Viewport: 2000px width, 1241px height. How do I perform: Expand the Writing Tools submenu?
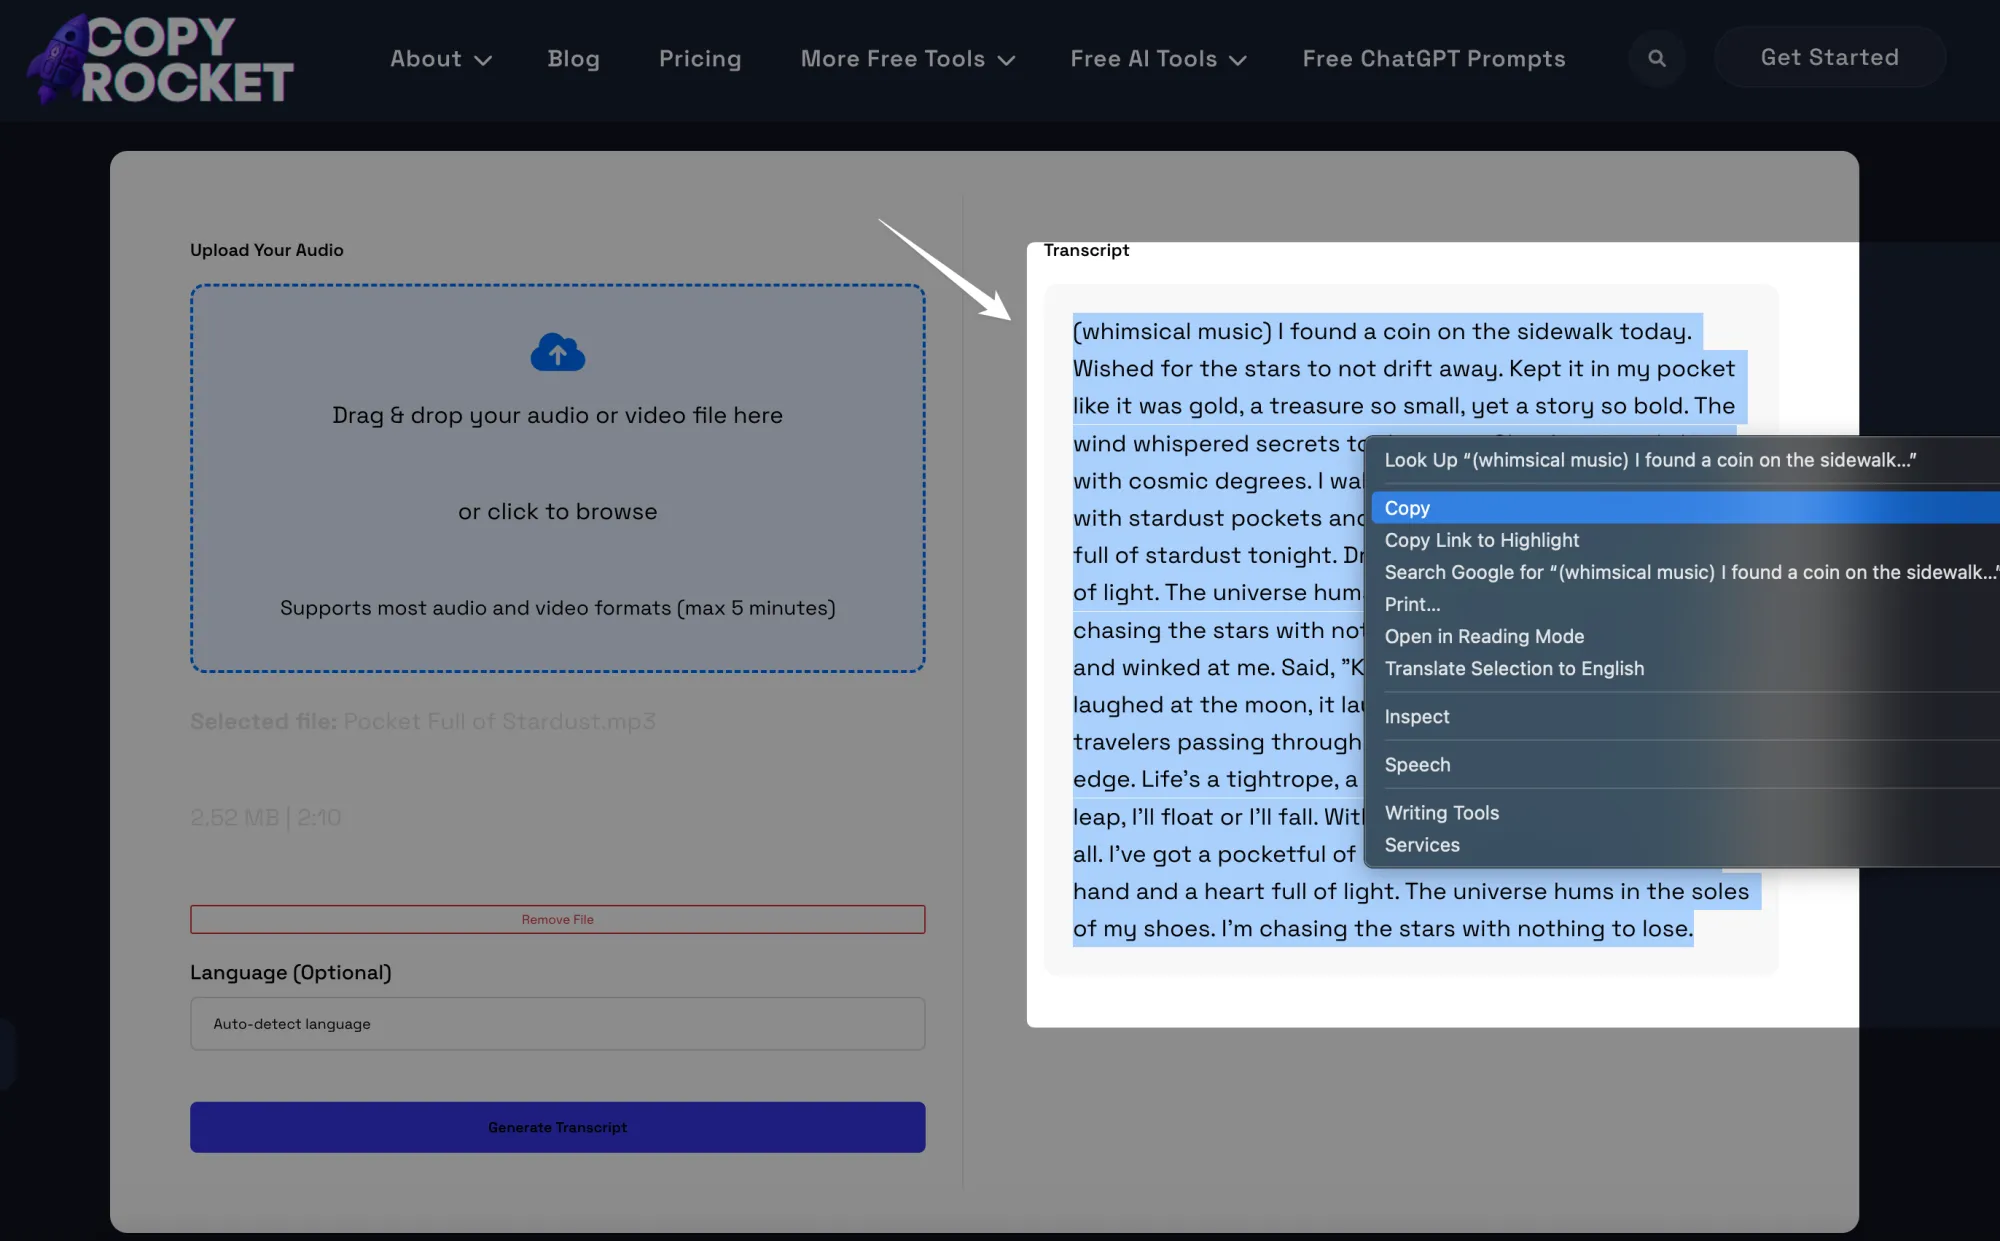[1441, 812]
